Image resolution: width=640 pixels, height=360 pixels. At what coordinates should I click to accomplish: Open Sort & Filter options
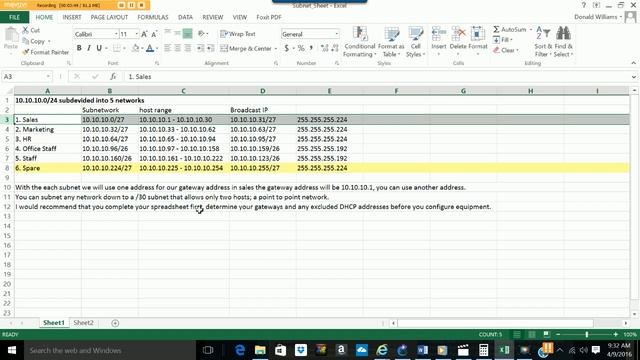click(x=543, y=42)
